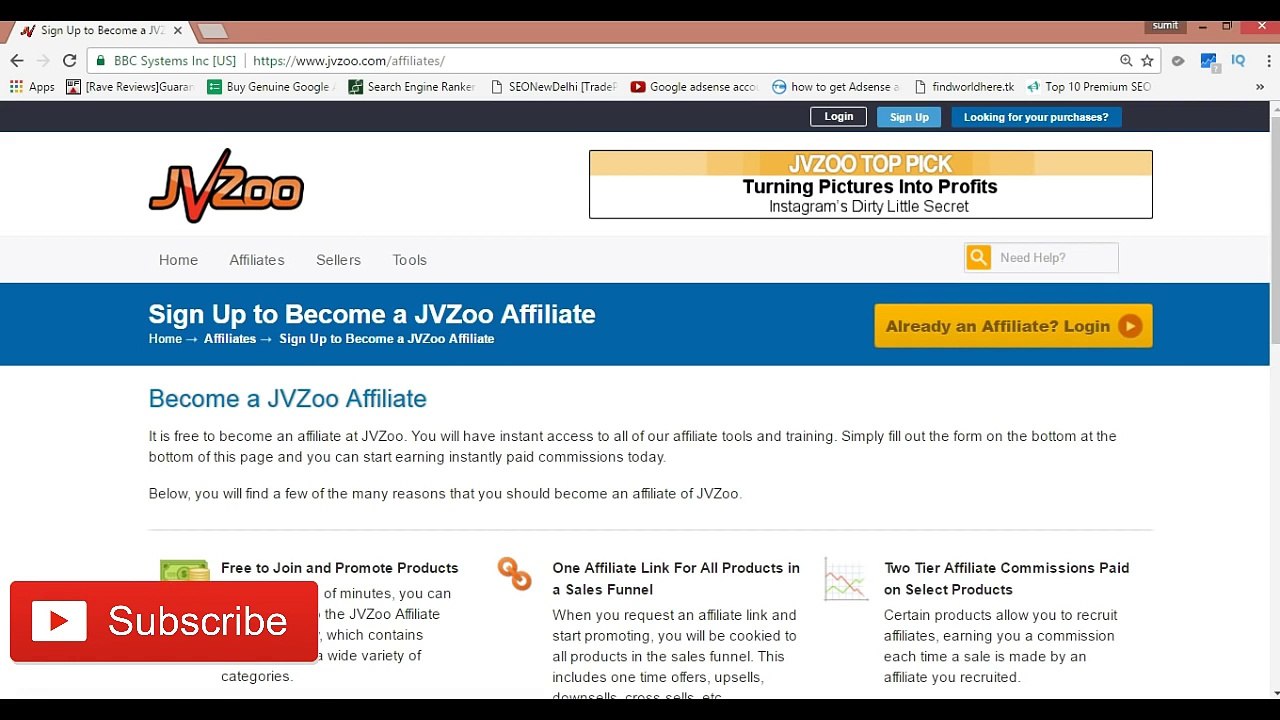Image resolution: width=1280 pixels, height=720 pixels.
Task: Open the Home menu item
Action: click(178, 260)
